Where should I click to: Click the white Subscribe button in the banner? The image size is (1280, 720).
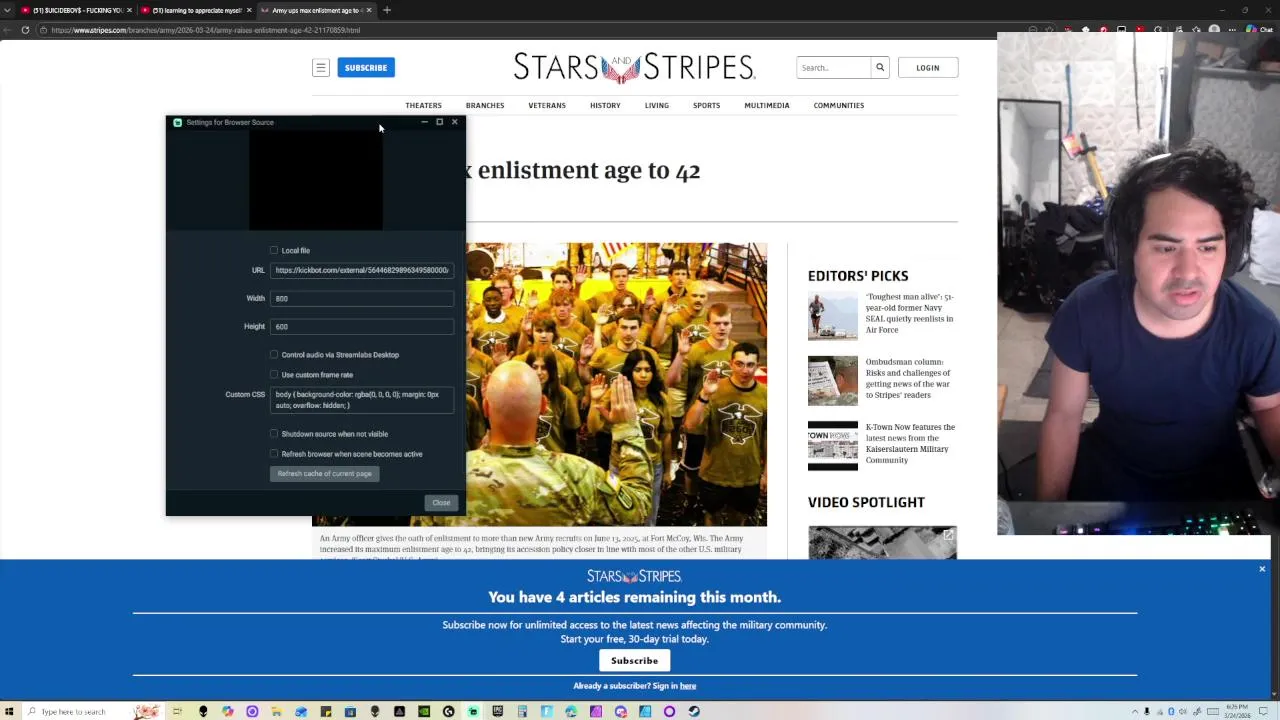[x=635, y=661]
